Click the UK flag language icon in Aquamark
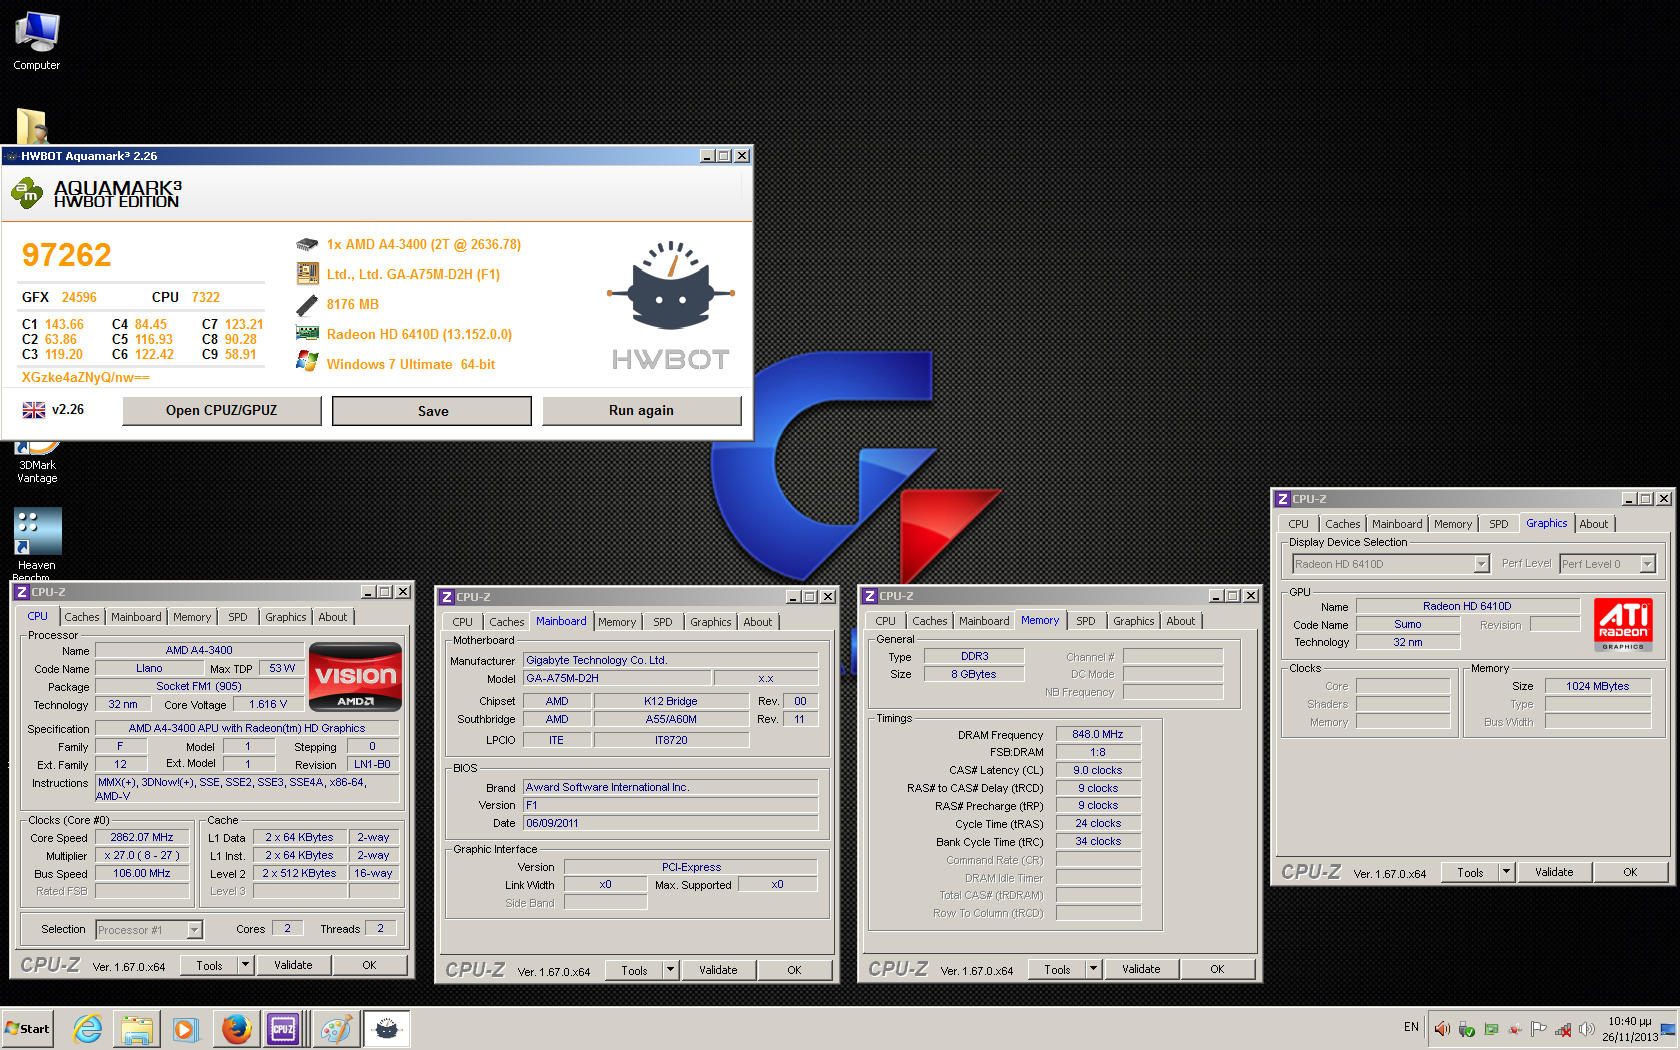The height and width of the screenshot is (1050, 1680). [x=34, y=410]
